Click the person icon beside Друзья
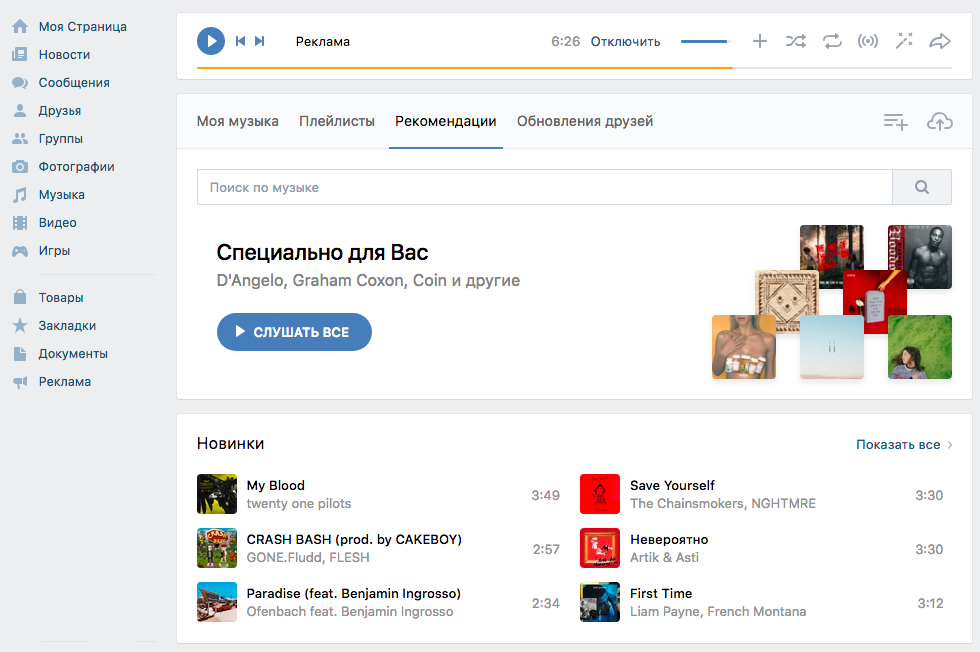This screenshot has height=652, width=980. pyautogui.click(x=20, y=110)
